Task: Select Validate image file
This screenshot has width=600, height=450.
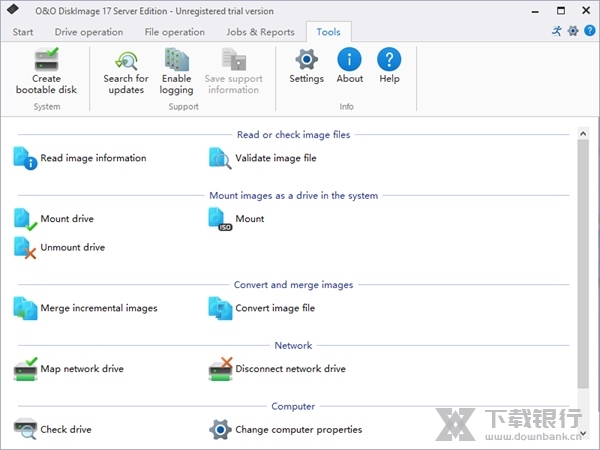Action: click(275, 158)
